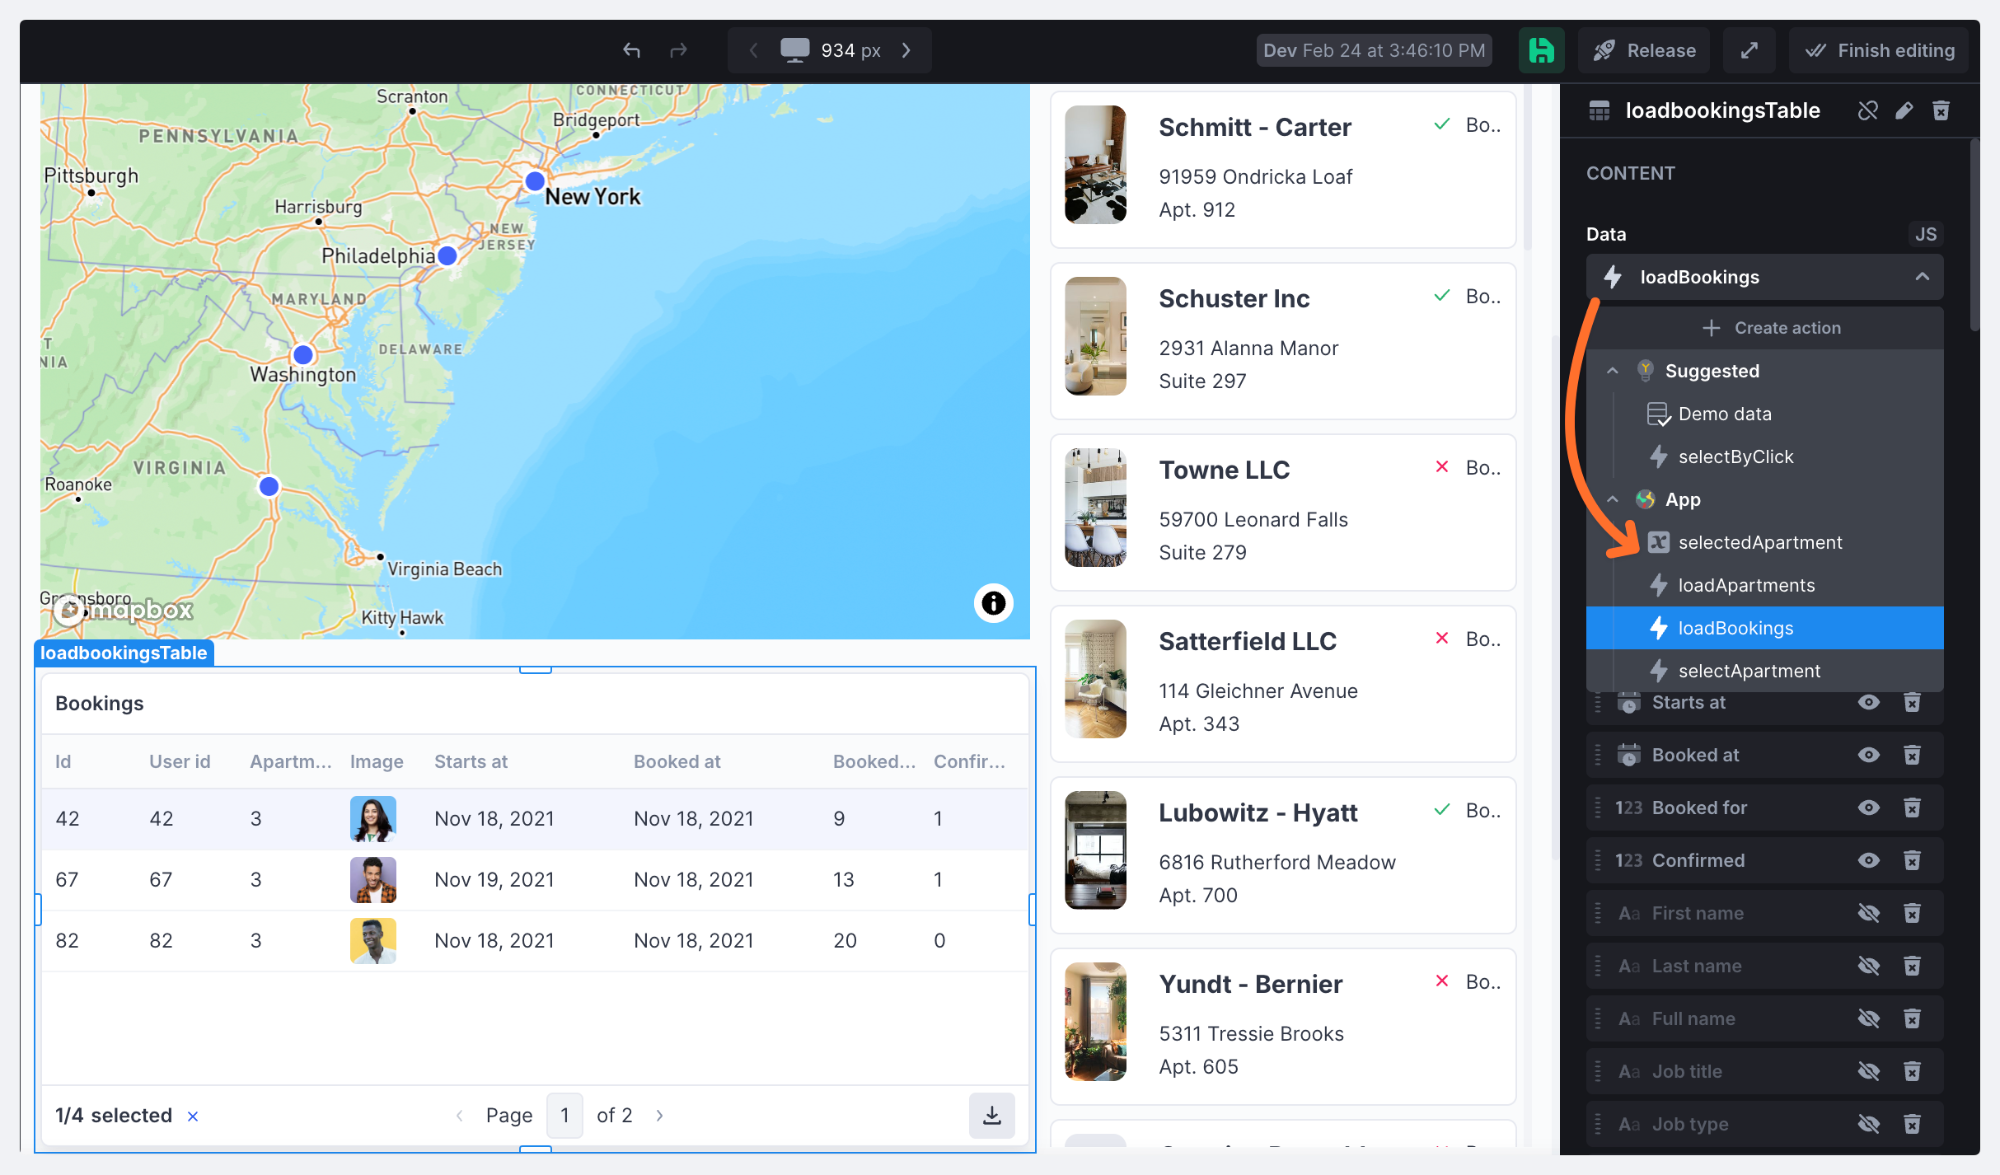This screenshot has height=1175, width=2000.
Task: Toggle visibility of Booked at column
Action: click(1868, 755)
